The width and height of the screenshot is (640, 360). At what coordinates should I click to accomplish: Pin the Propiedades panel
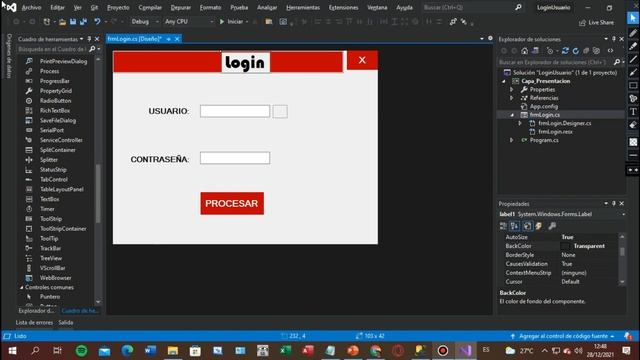pyautogui.click(x=613, y=203)
